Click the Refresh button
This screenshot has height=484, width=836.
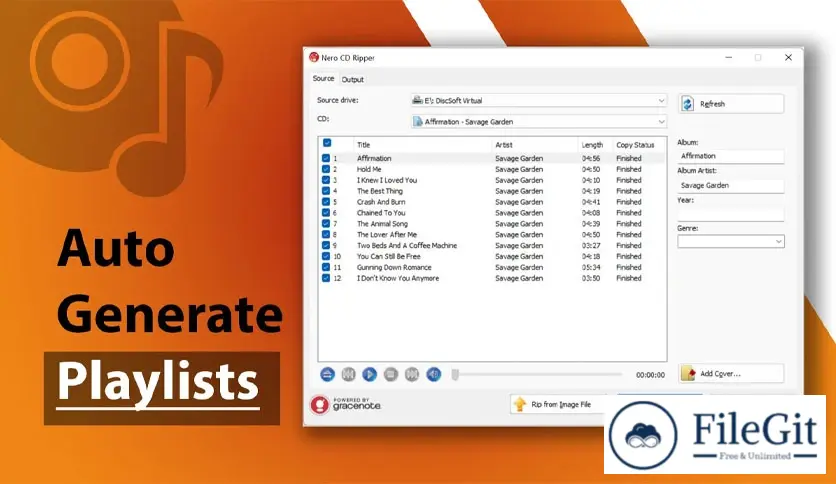731,104
